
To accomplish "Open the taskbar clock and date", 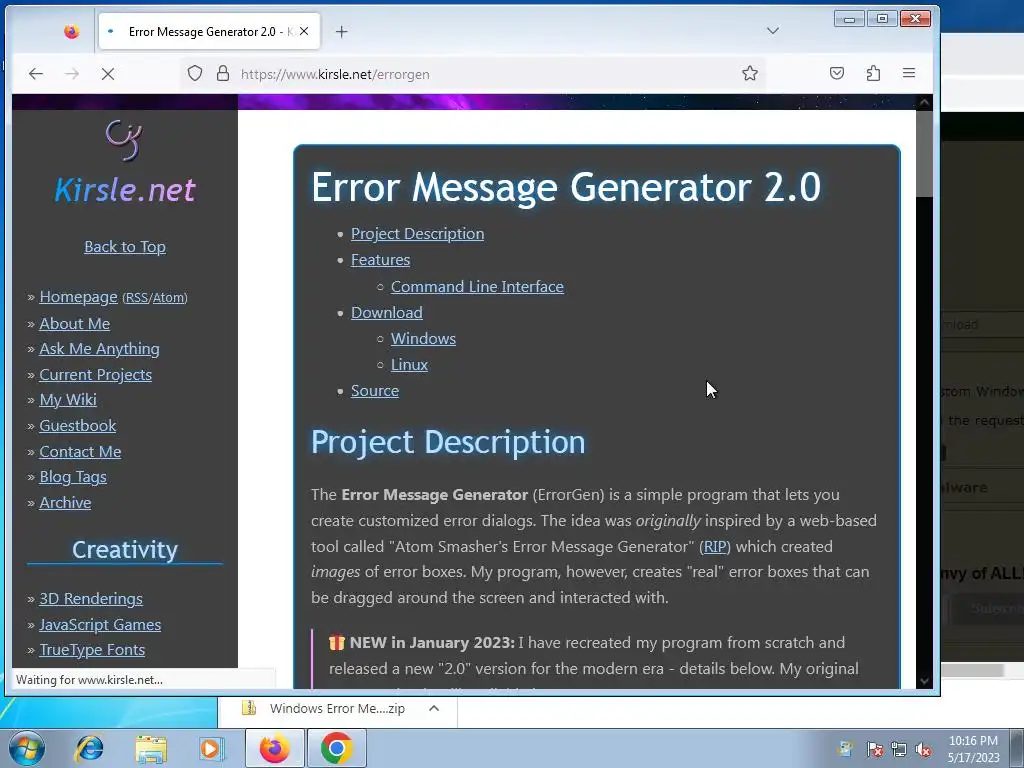I will [973, 749].
